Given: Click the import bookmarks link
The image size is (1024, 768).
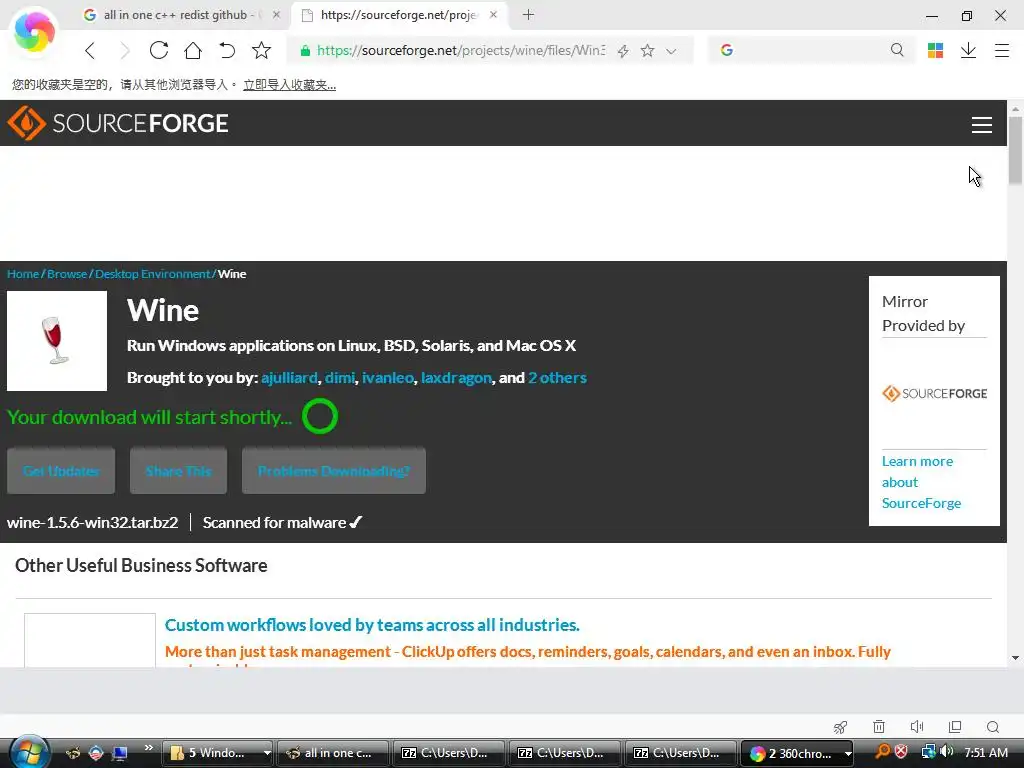Looking at the screenshot, I should [x=289, y=85].
